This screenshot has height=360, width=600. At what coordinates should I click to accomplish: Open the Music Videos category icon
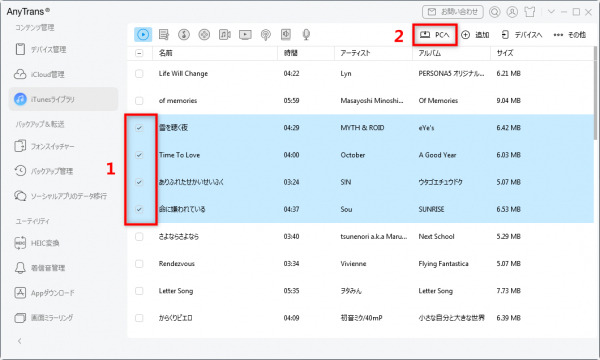click(x=225, y=34)
